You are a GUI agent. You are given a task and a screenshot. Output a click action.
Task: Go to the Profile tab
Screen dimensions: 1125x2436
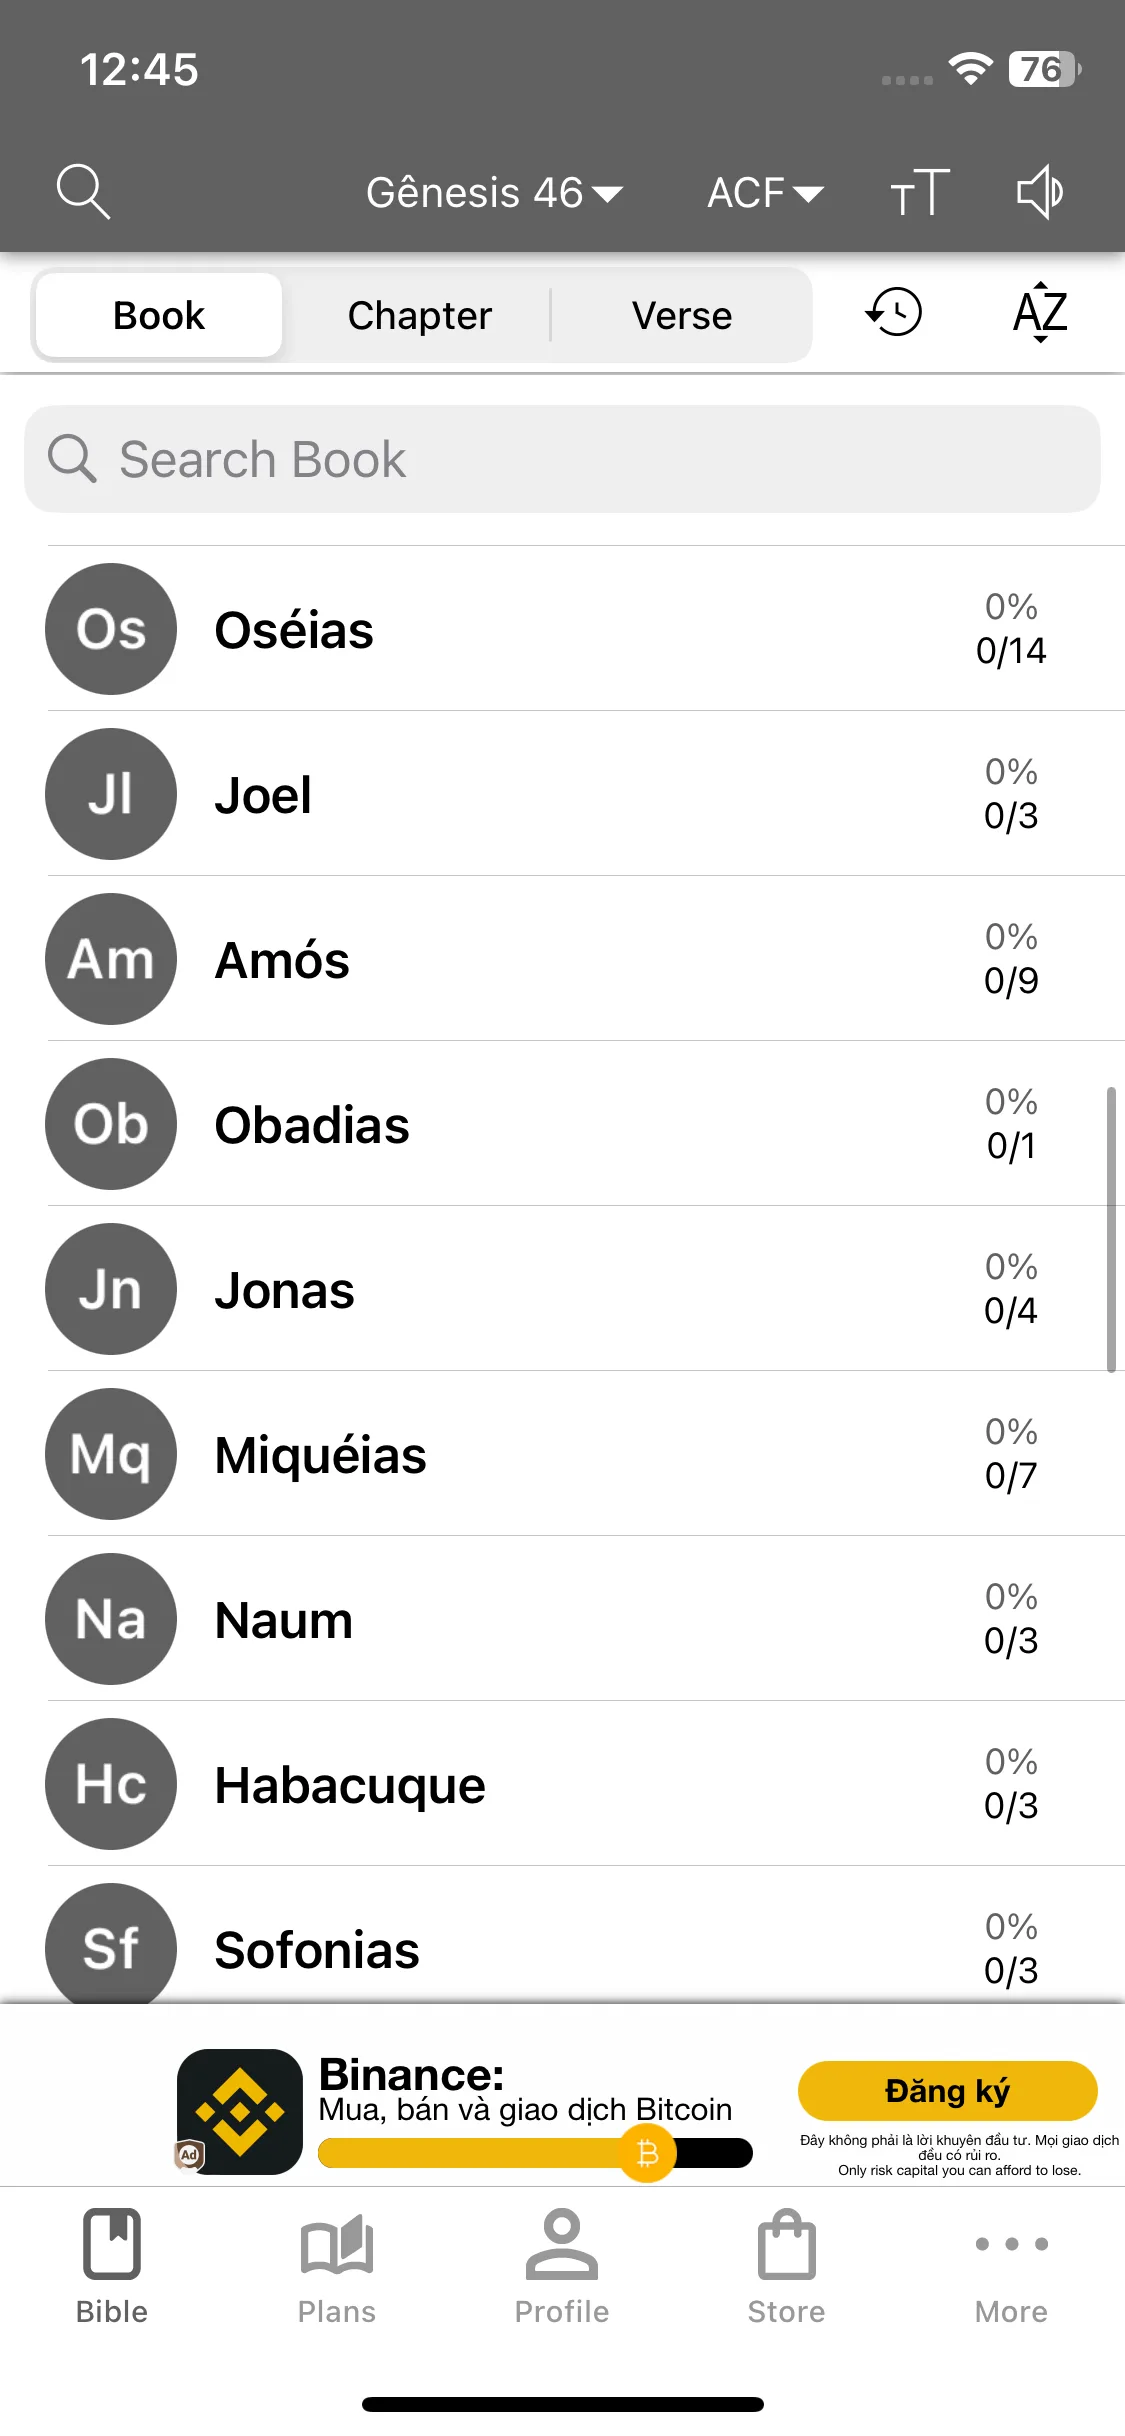tap(562, 2267)
